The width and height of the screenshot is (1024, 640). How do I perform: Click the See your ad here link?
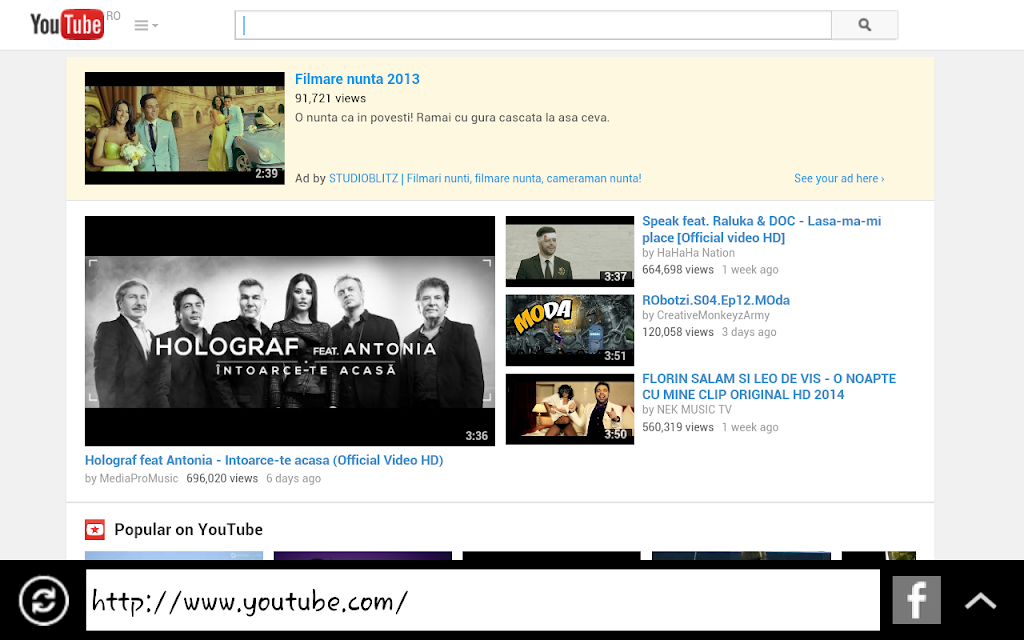[839, 178]
